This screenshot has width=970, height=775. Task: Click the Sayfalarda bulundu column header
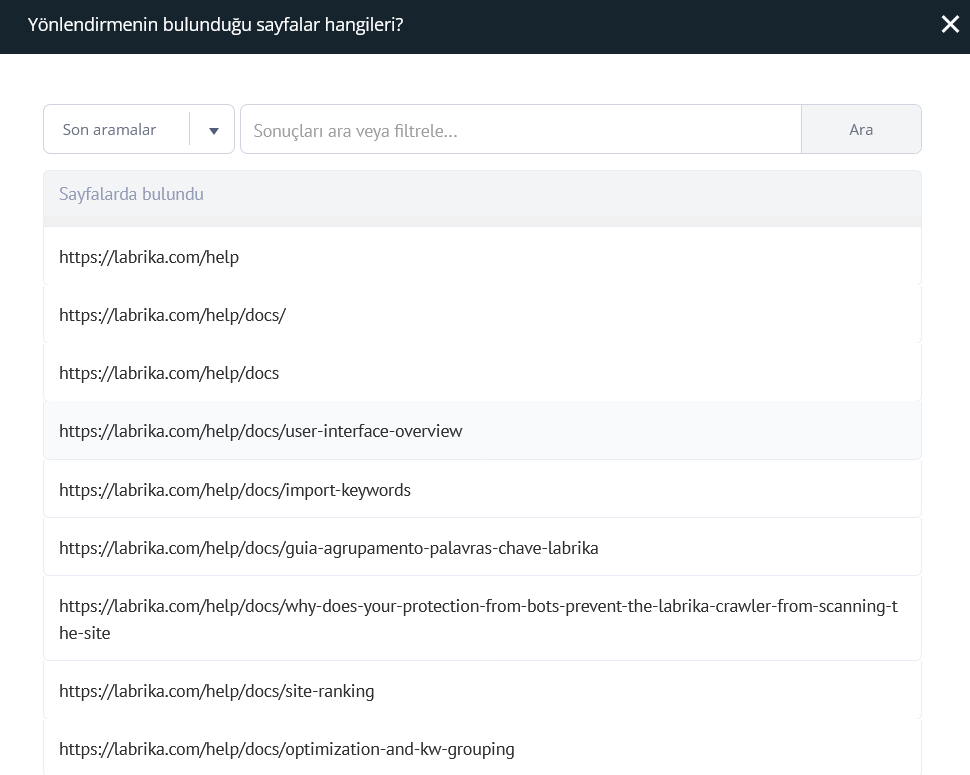tap(131, 194)
